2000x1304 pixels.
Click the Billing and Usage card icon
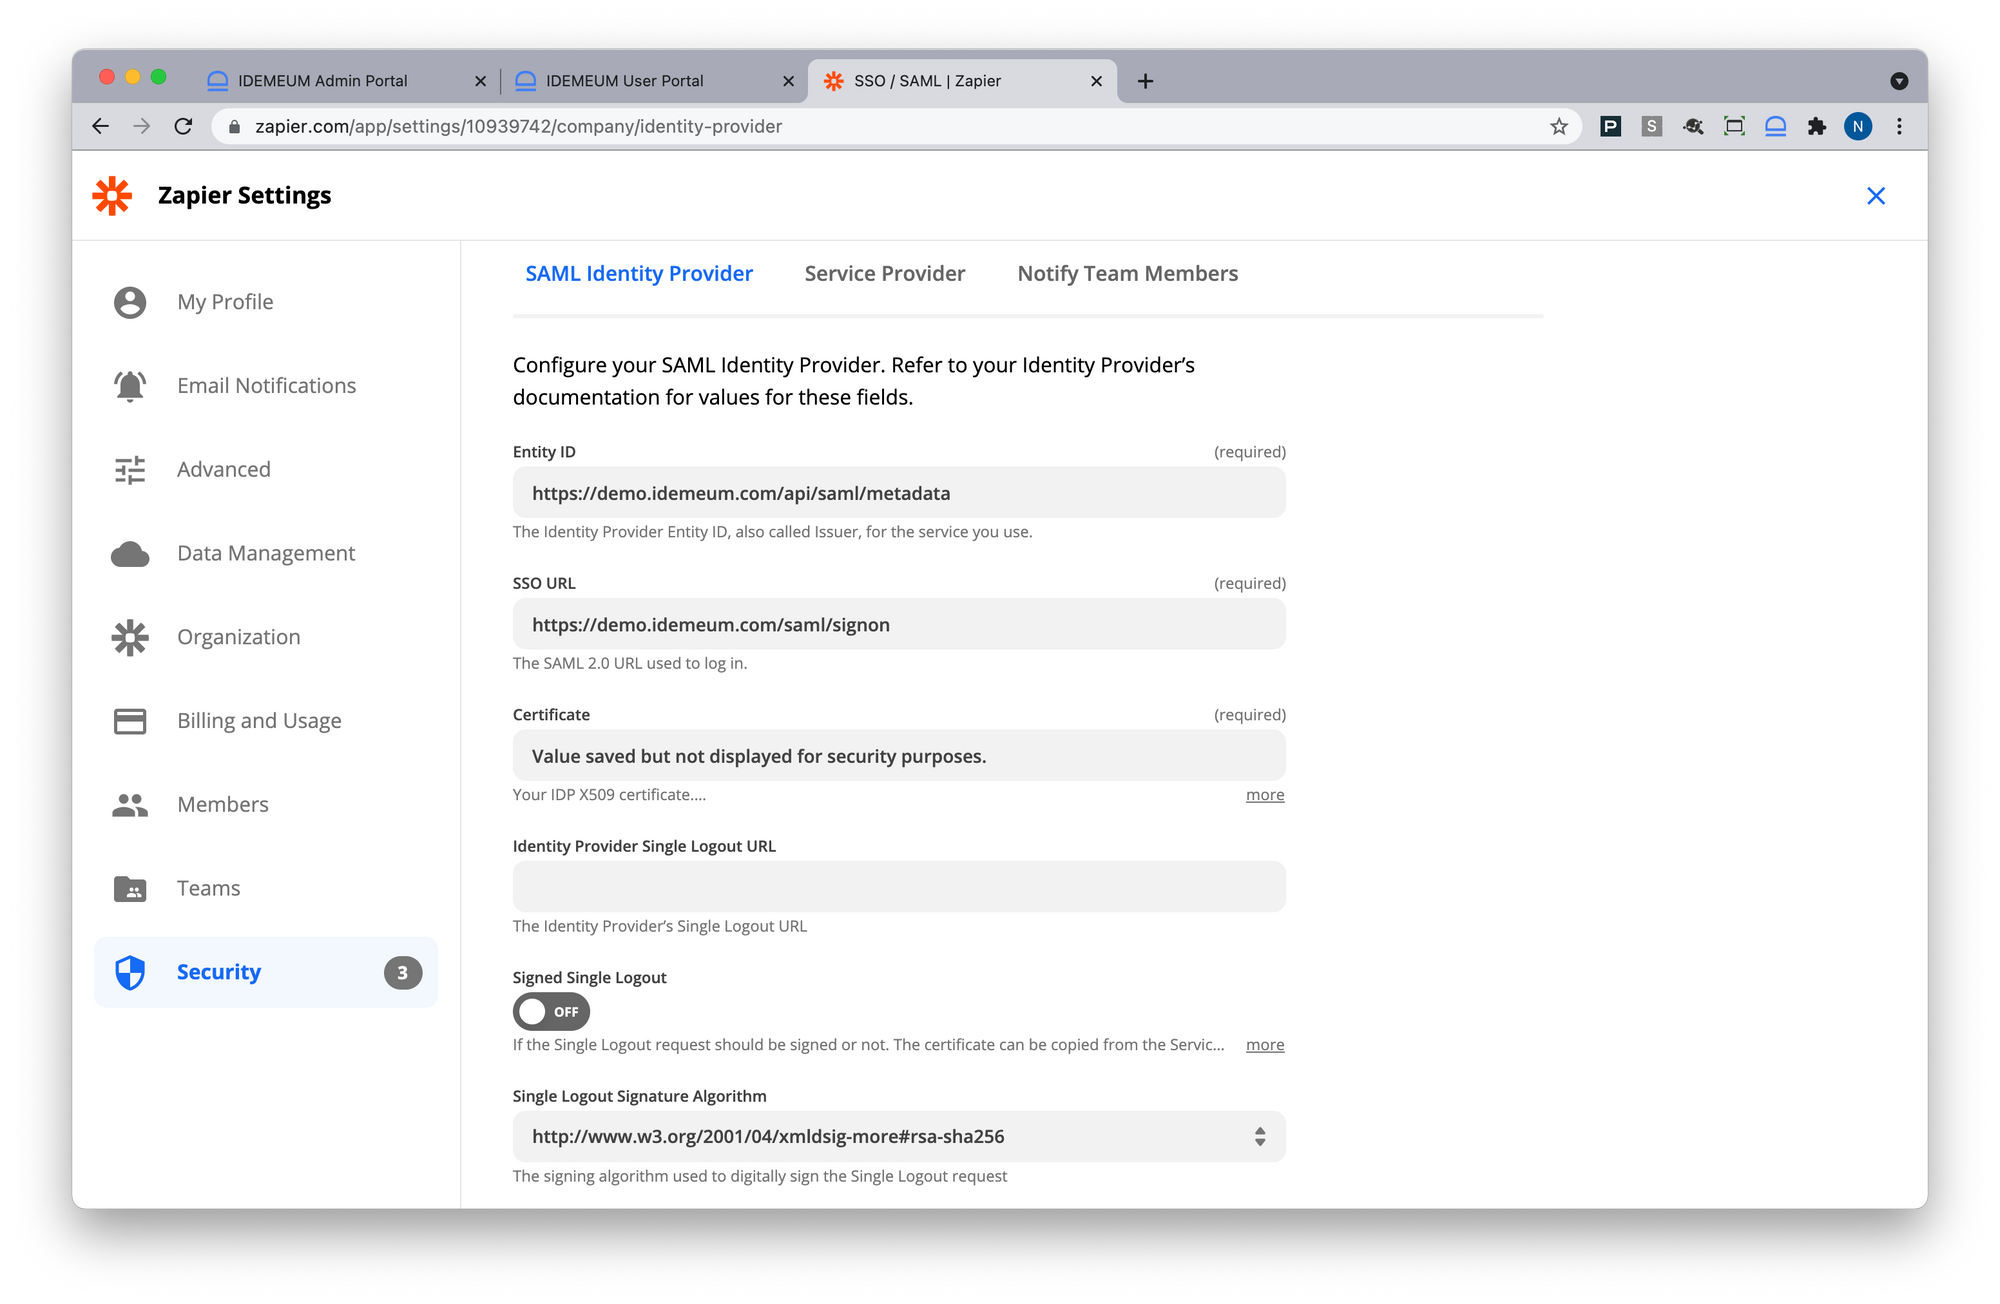(130, 721)
